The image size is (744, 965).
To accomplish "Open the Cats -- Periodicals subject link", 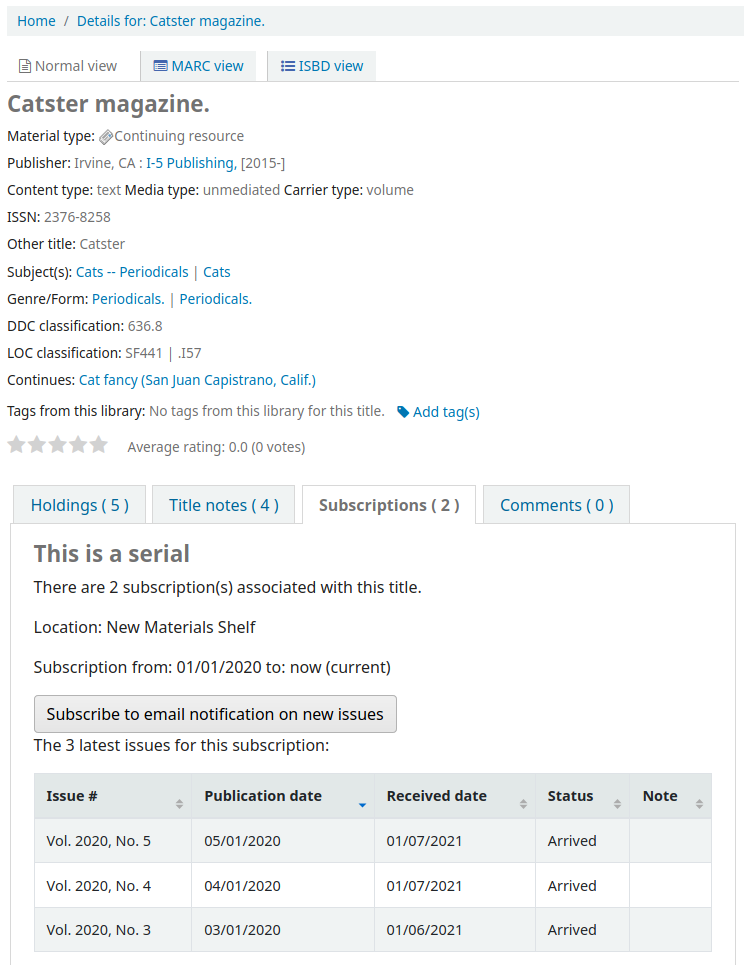I will click(131, 272).
